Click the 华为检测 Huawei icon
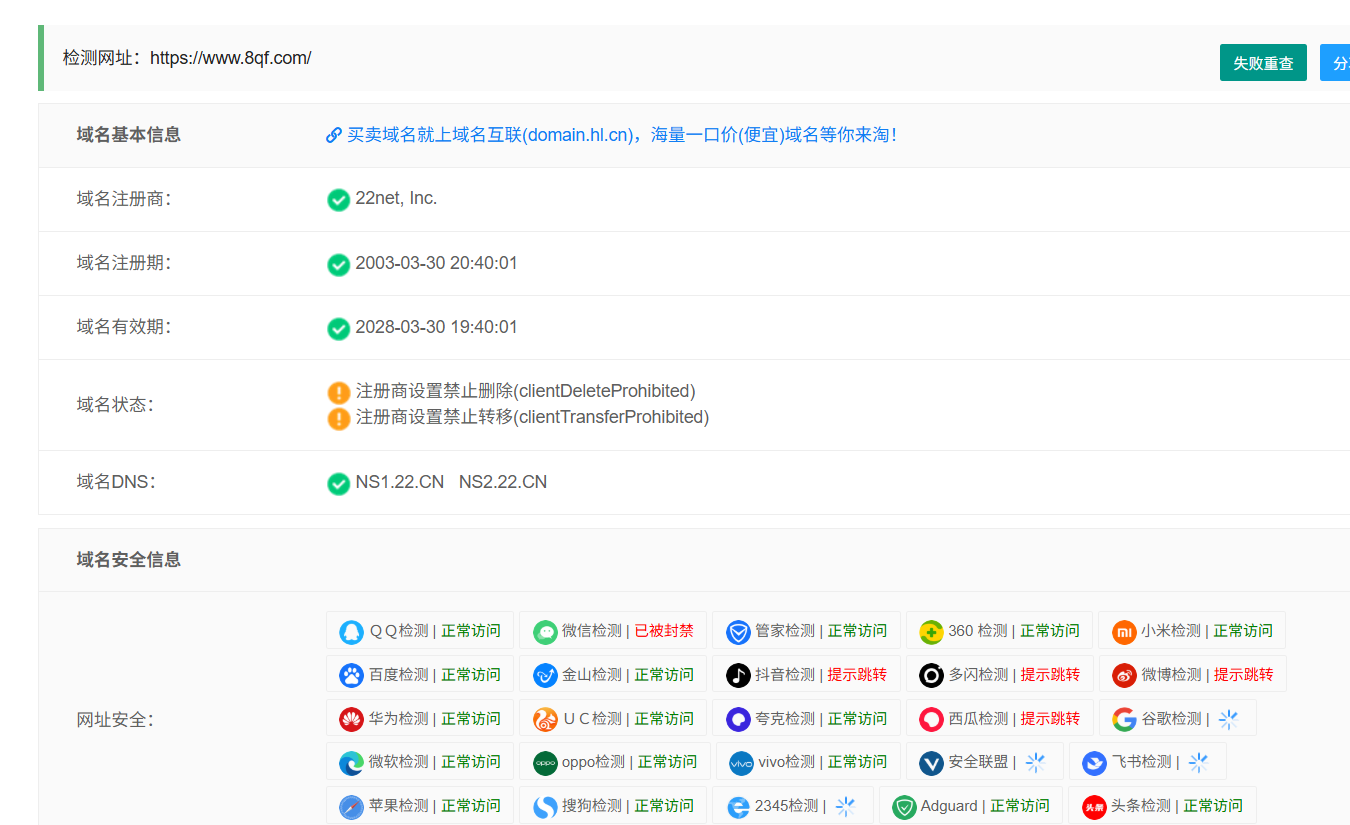 352,718
